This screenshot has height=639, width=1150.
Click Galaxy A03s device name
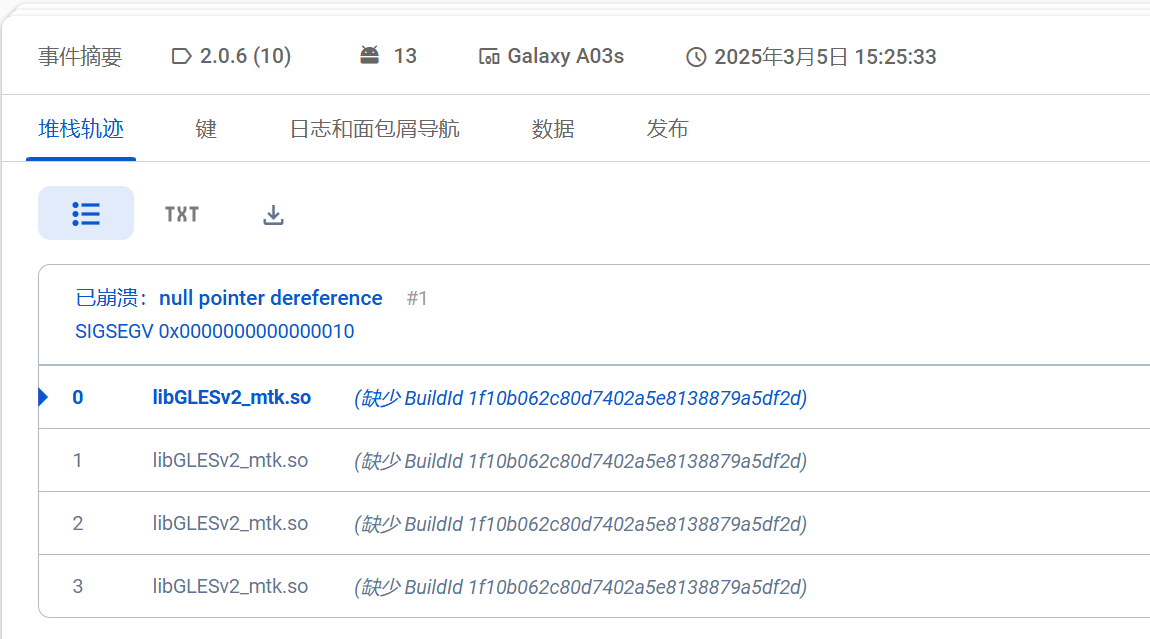coord(565,56)
